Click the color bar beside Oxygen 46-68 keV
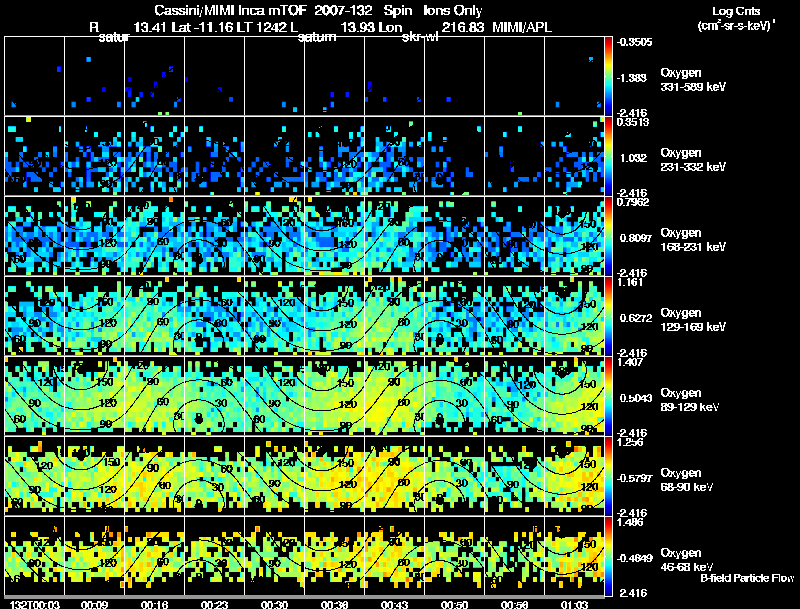 [x=610, y=555]
